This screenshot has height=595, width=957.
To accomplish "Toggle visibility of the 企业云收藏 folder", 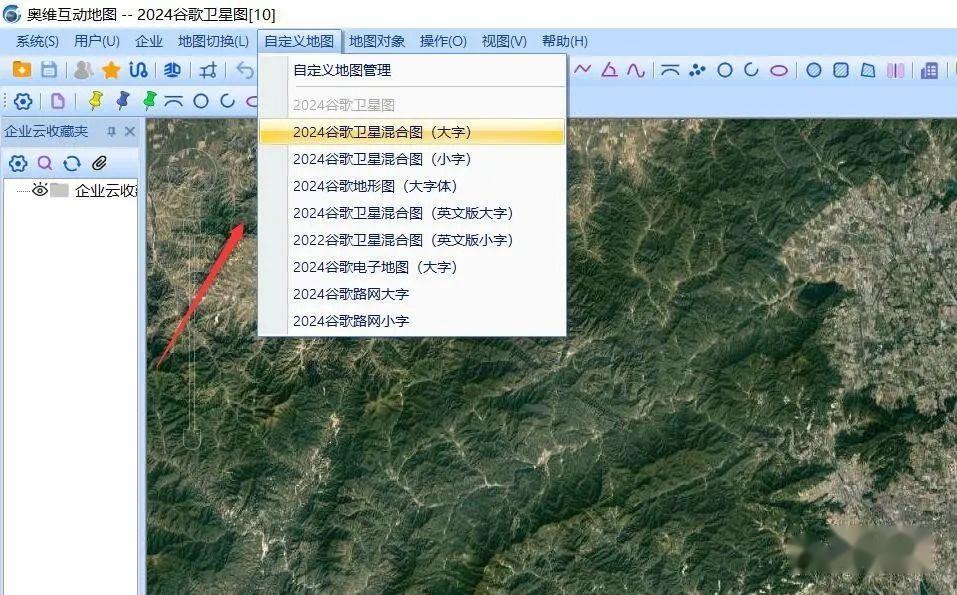I will click(x=38, y=189).
